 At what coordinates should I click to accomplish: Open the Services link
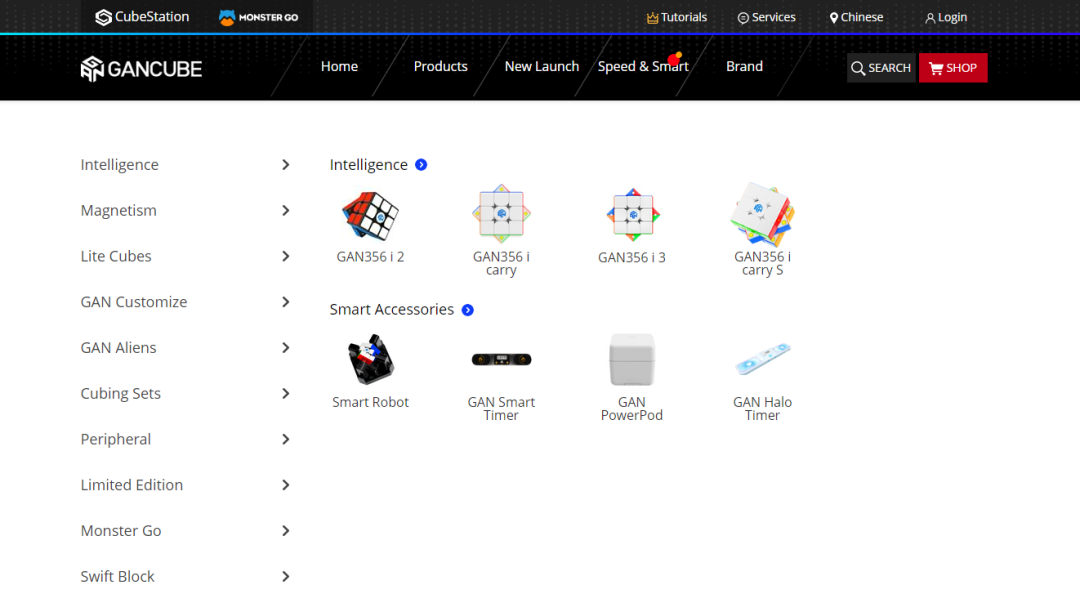tap(767, 17)
